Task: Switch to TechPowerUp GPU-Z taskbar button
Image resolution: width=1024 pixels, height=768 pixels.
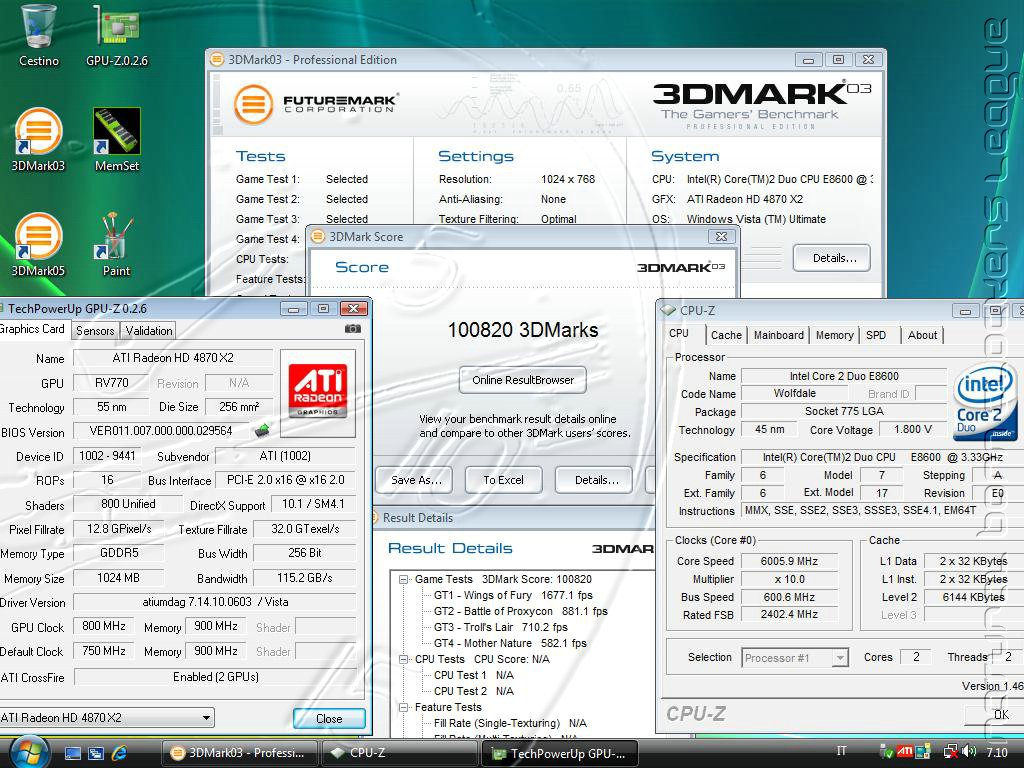Action: (560, 753)
